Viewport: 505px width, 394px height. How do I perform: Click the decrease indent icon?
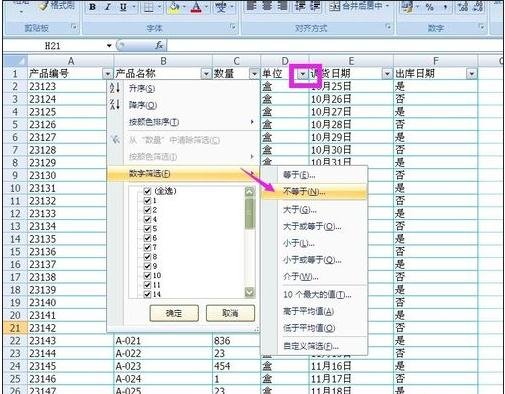click(x=300, y=6)
